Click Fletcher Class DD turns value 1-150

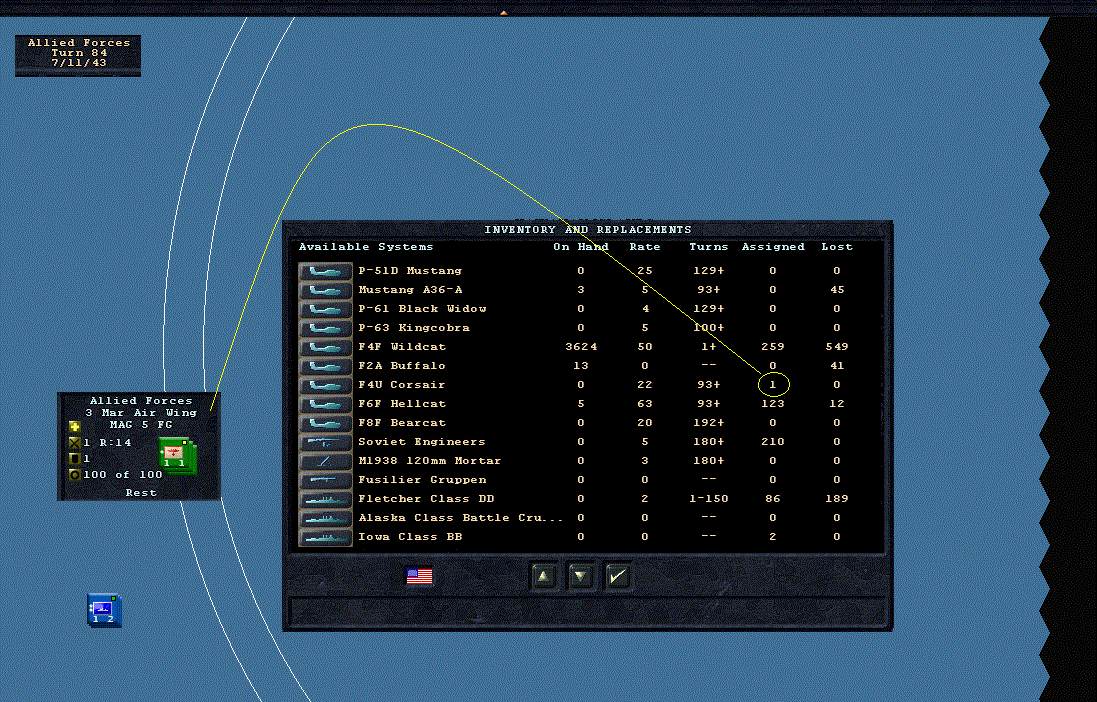point(709,499)
